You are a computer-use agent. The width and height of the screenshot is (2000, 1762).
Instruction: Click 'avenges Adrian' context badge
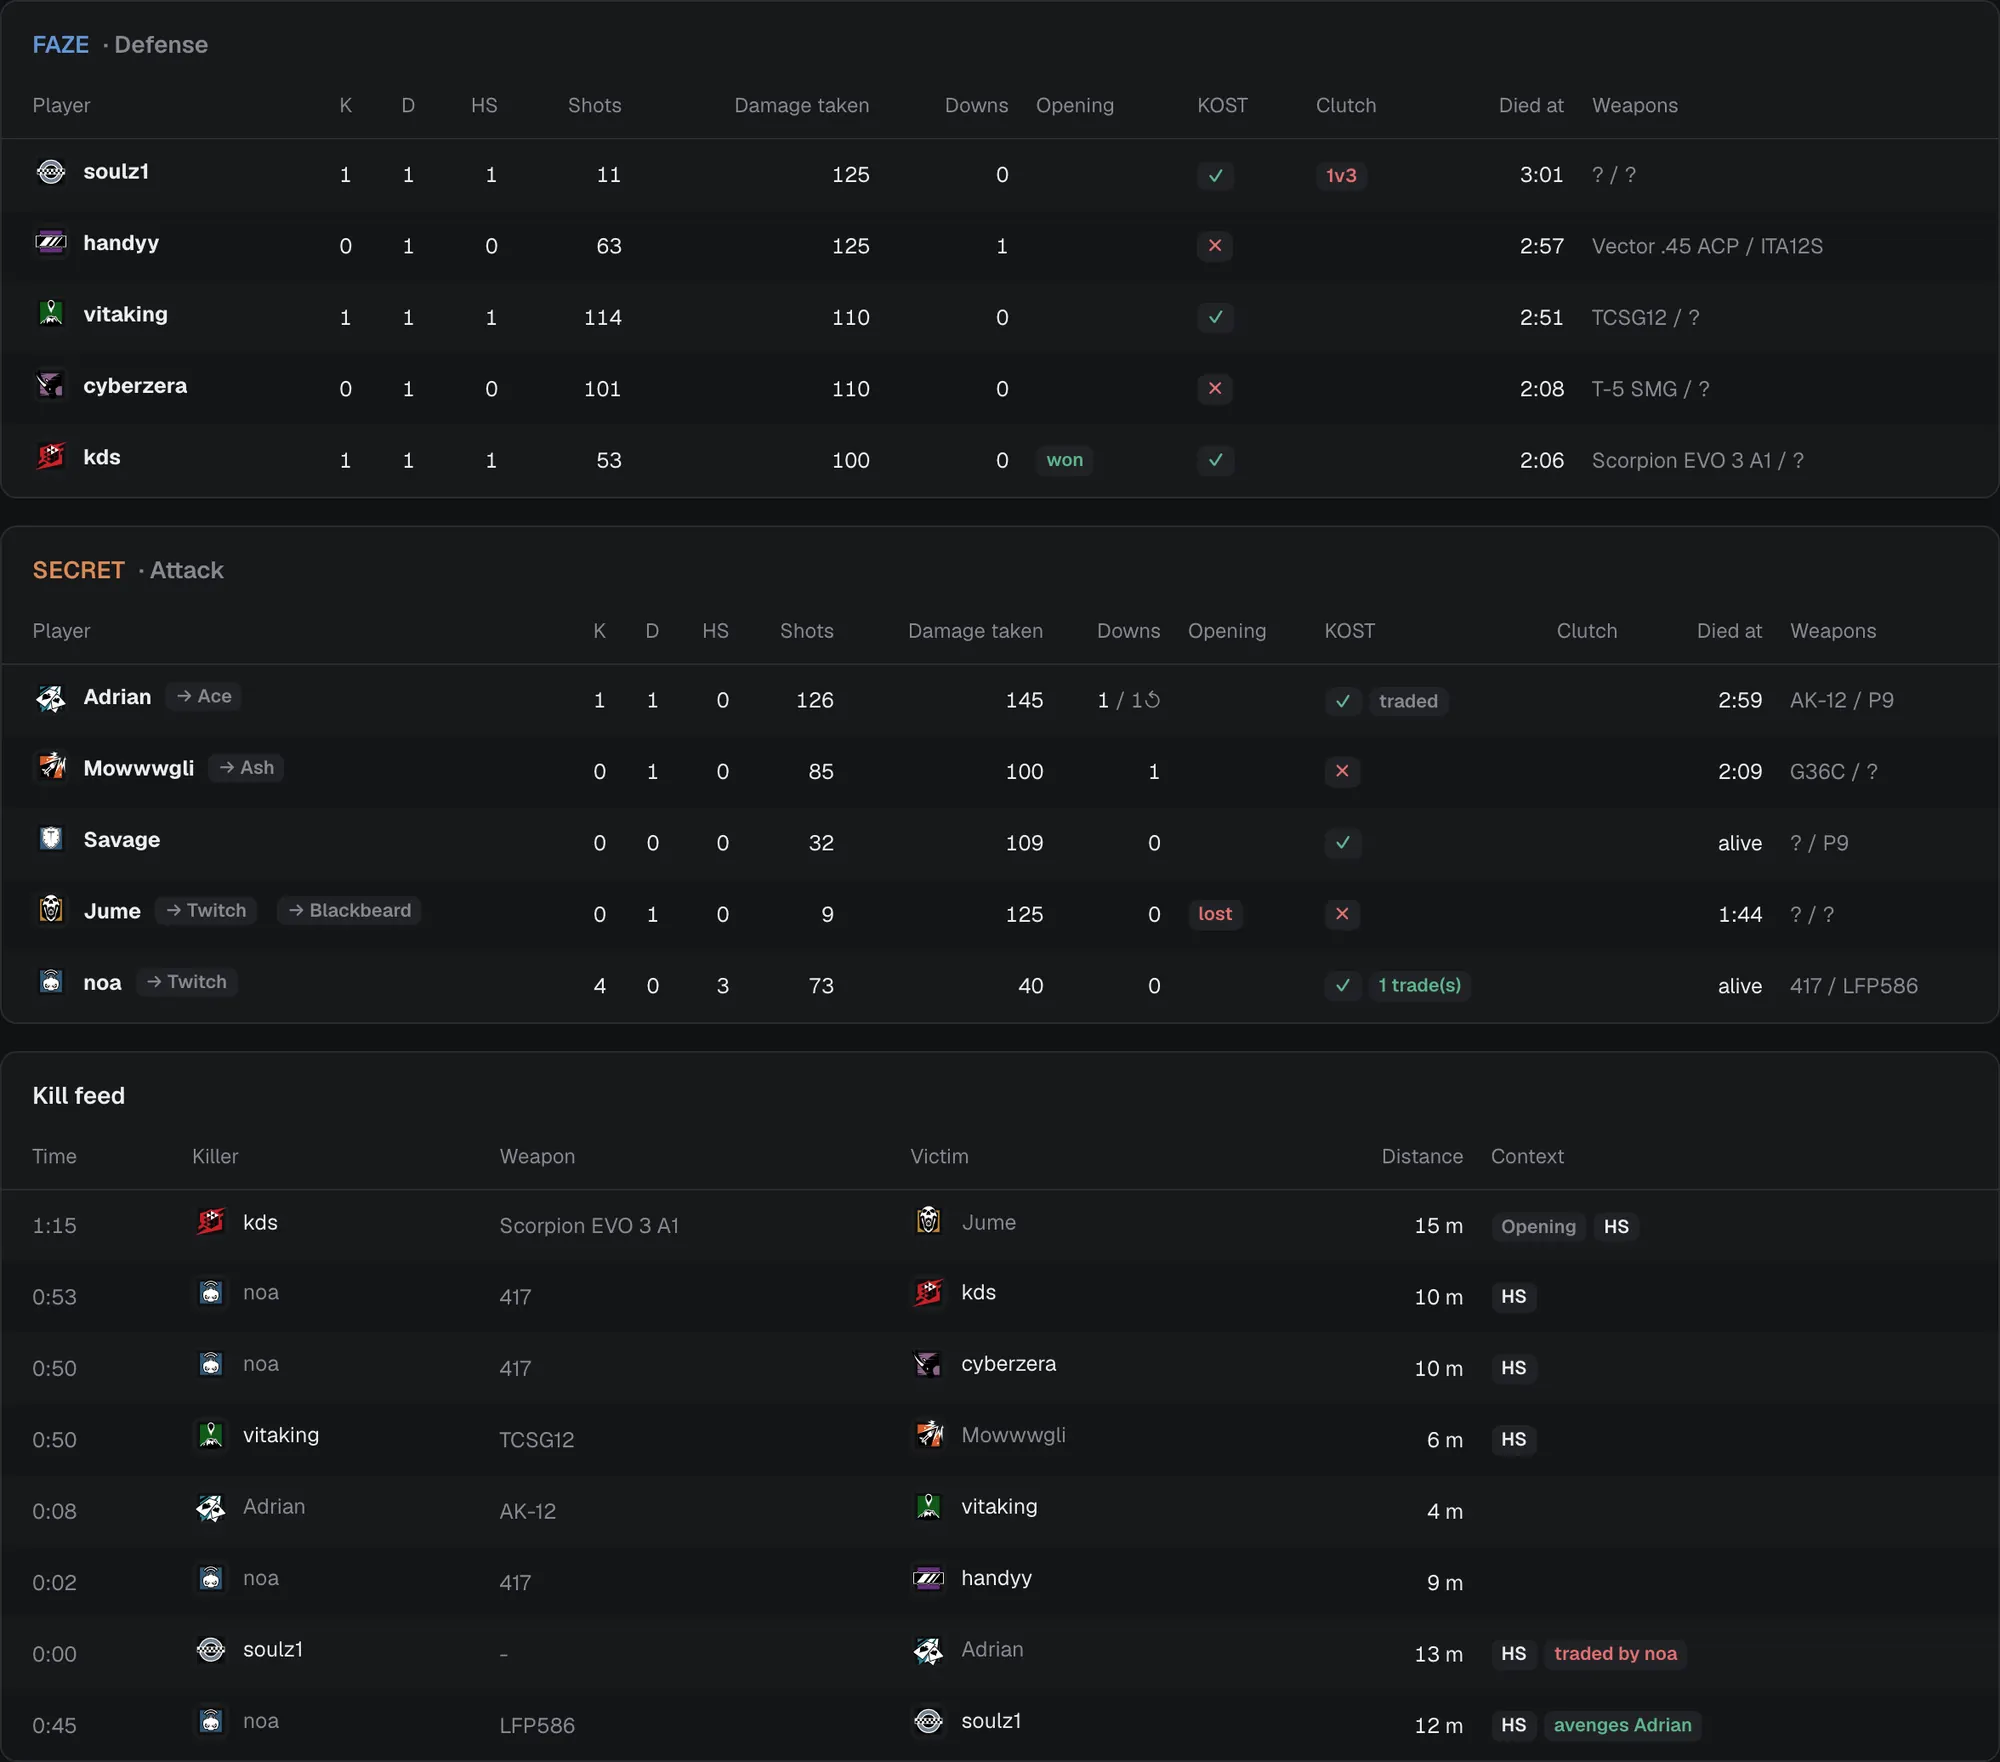pos(1622,1725)
